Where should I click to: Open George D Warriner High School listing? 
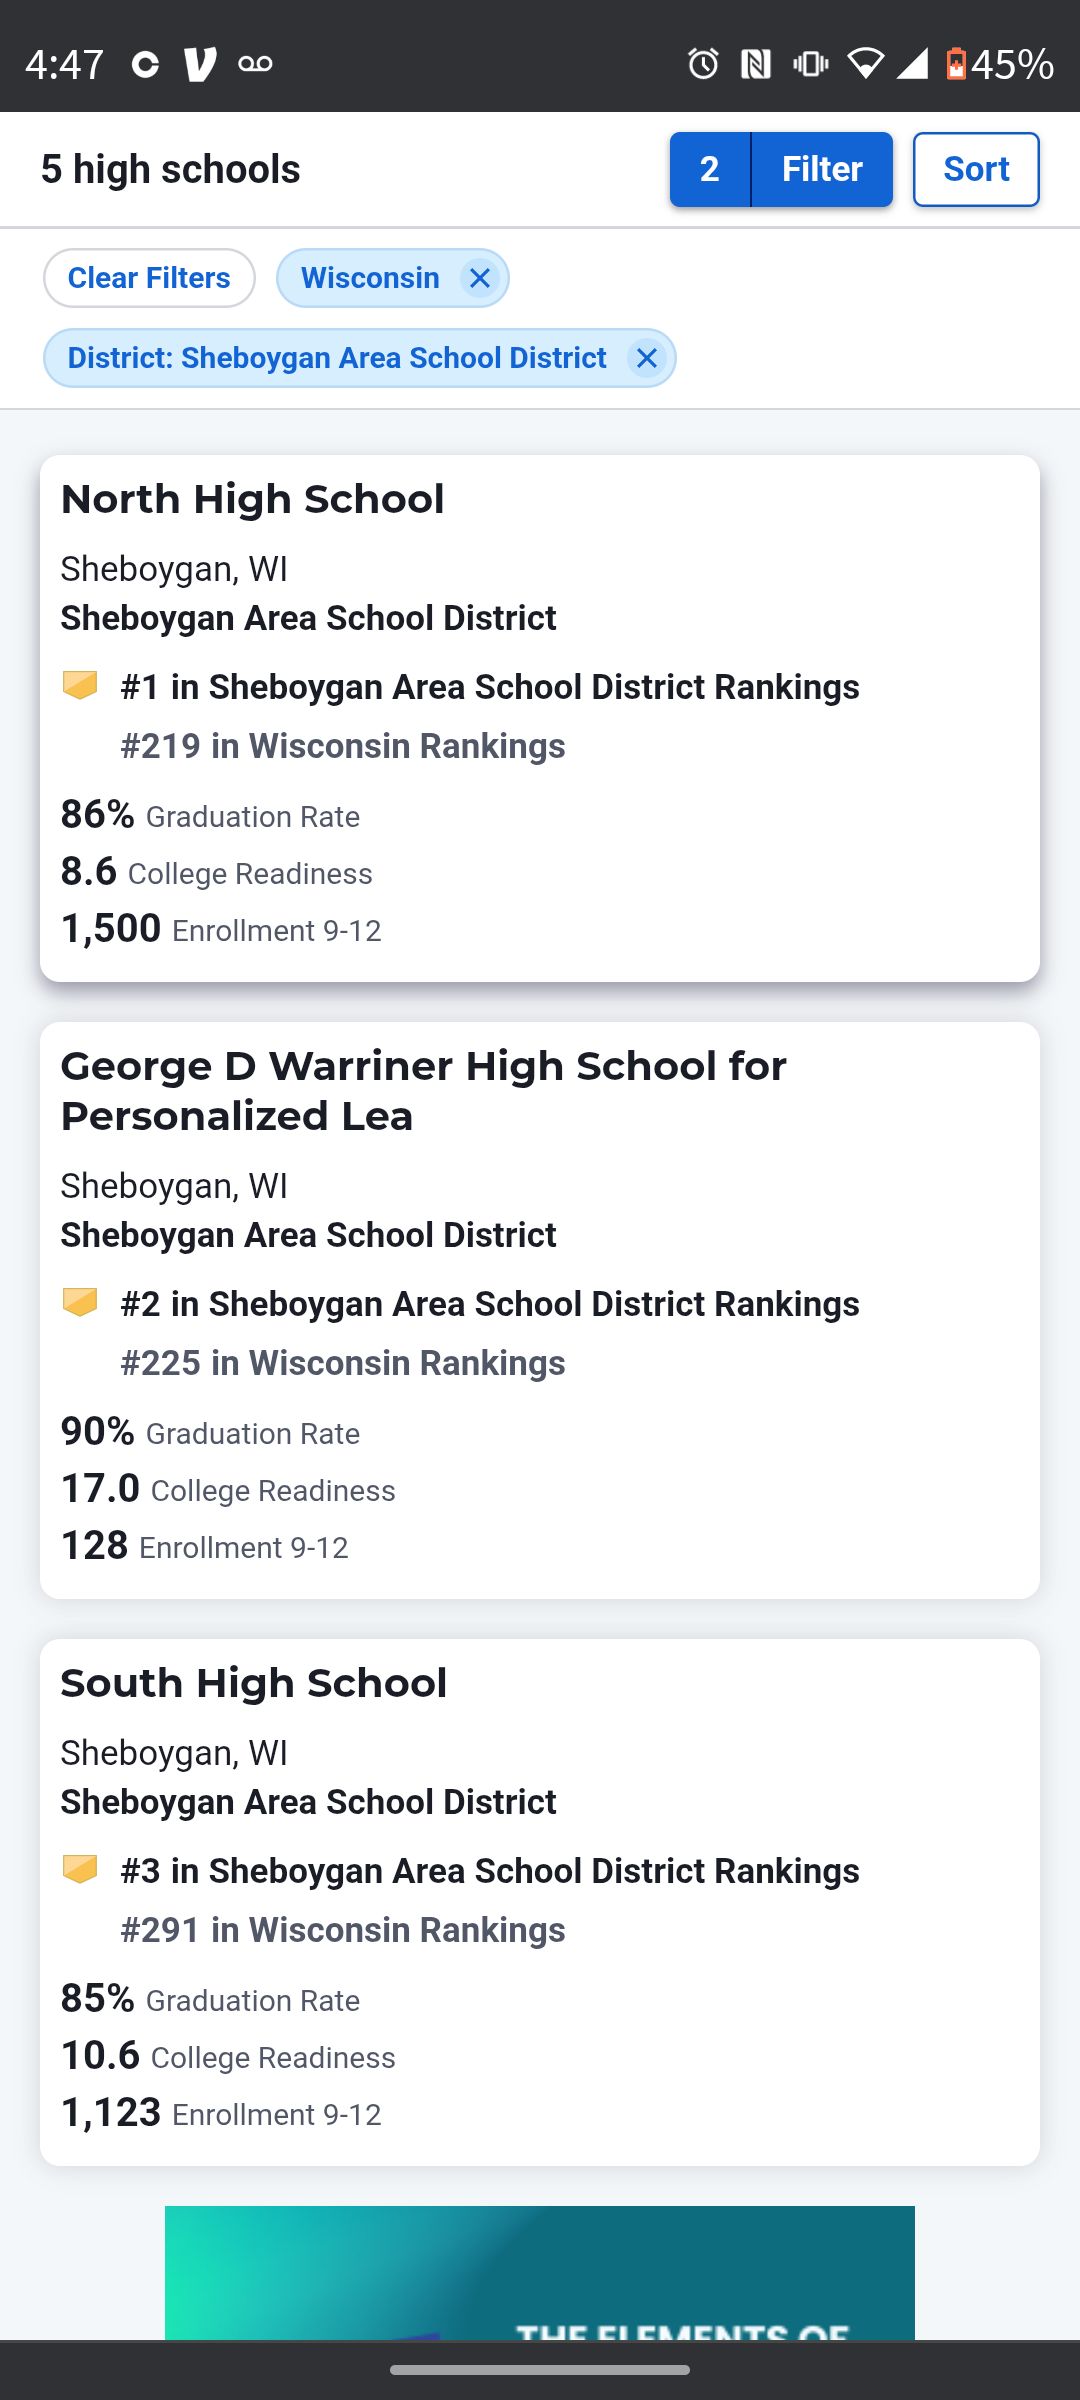coord(424,1091)
